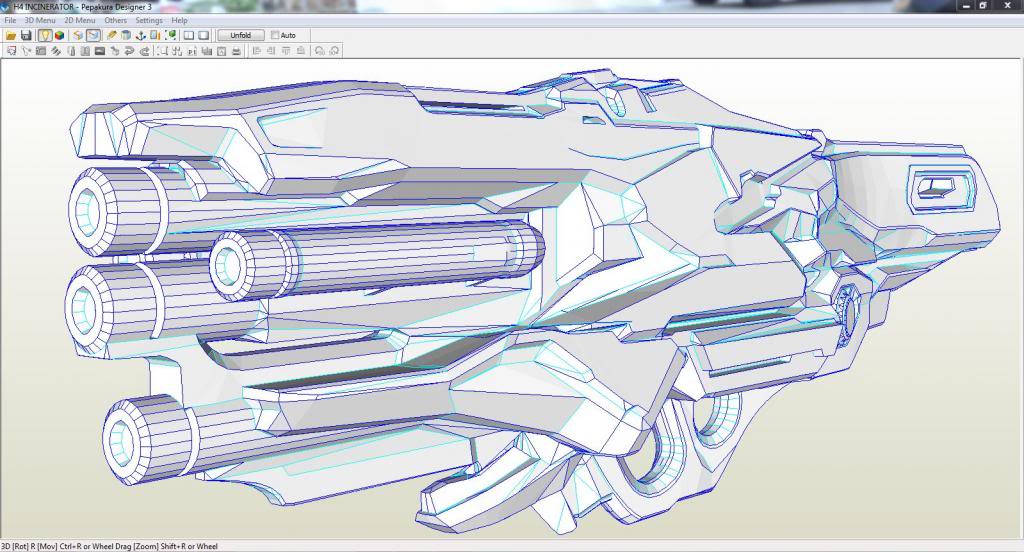Click the last circular rotate icon in toolbar

[334, 51]
